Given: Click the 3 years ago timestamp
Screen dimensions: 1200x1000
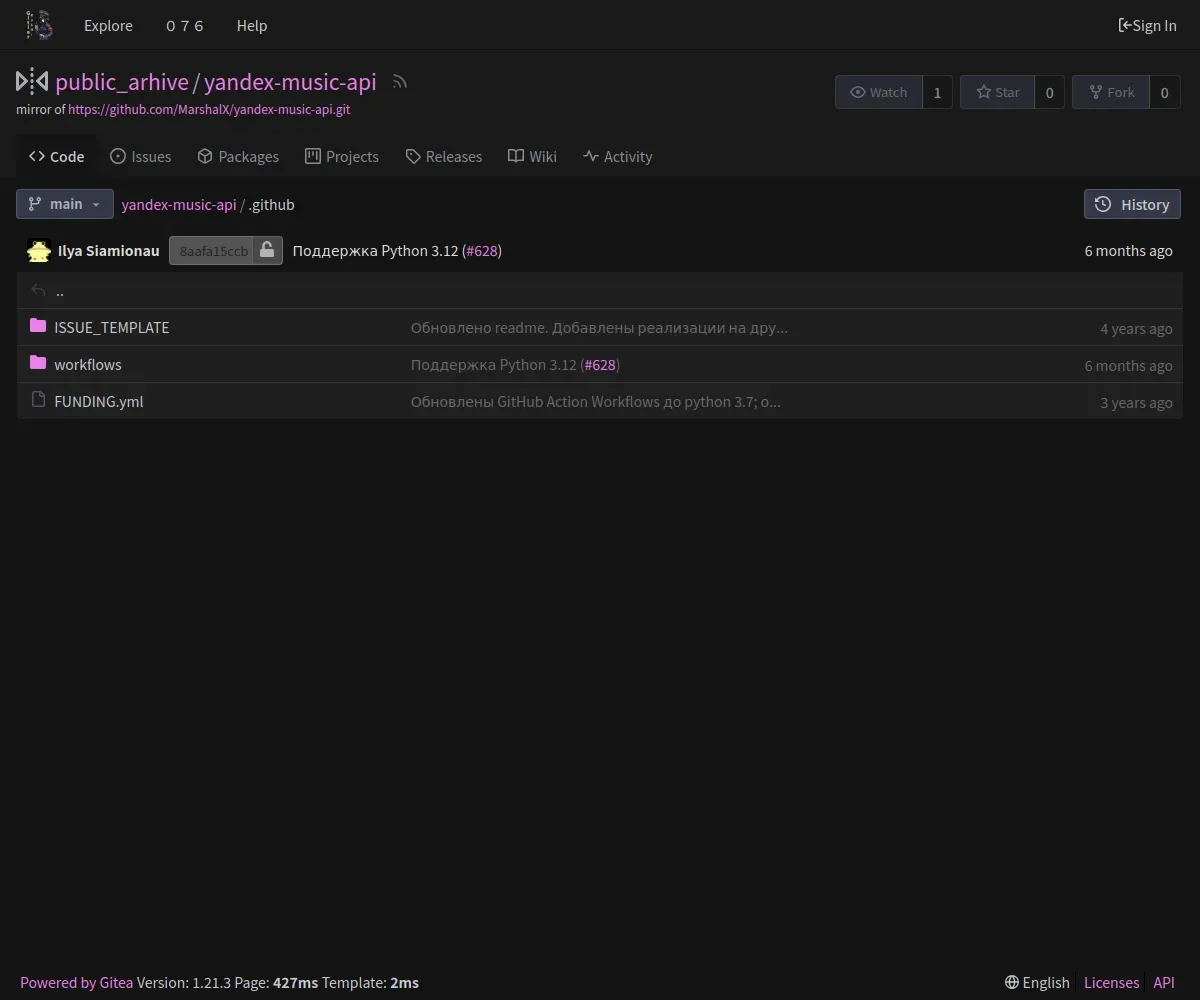Looking at the screenshot, I should [1136, 402].
